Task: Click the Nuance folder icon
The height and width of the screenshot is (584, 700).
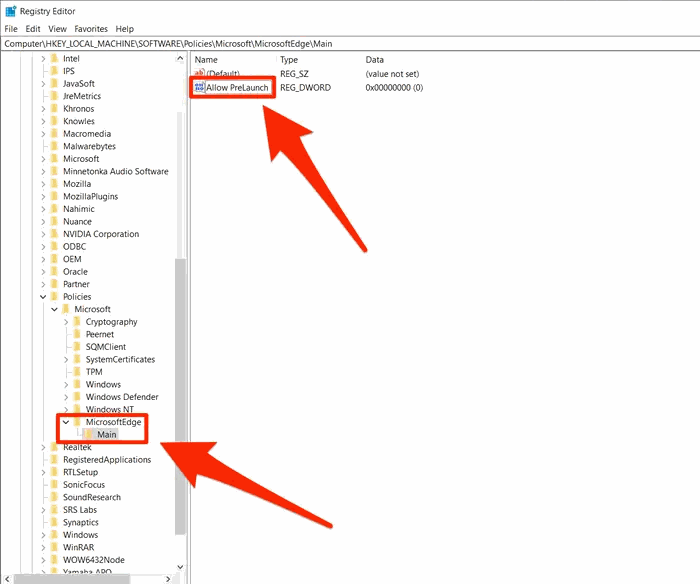Action: 55,221
